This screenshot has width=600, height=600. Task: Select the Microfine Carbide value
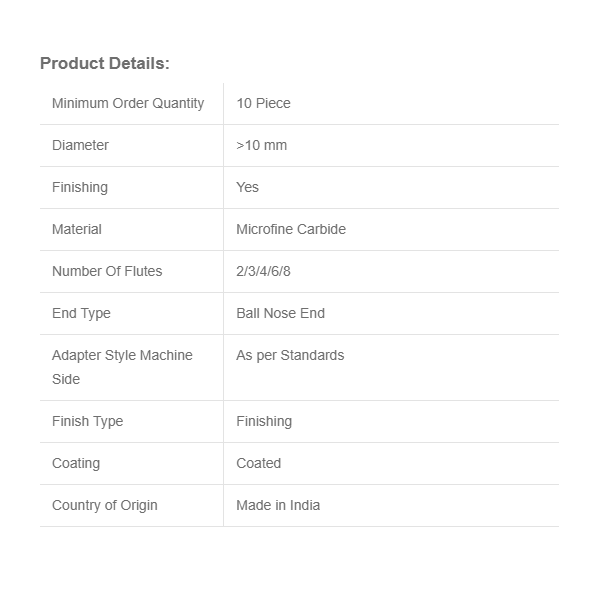pyautogui.click(x=291, y=229)
